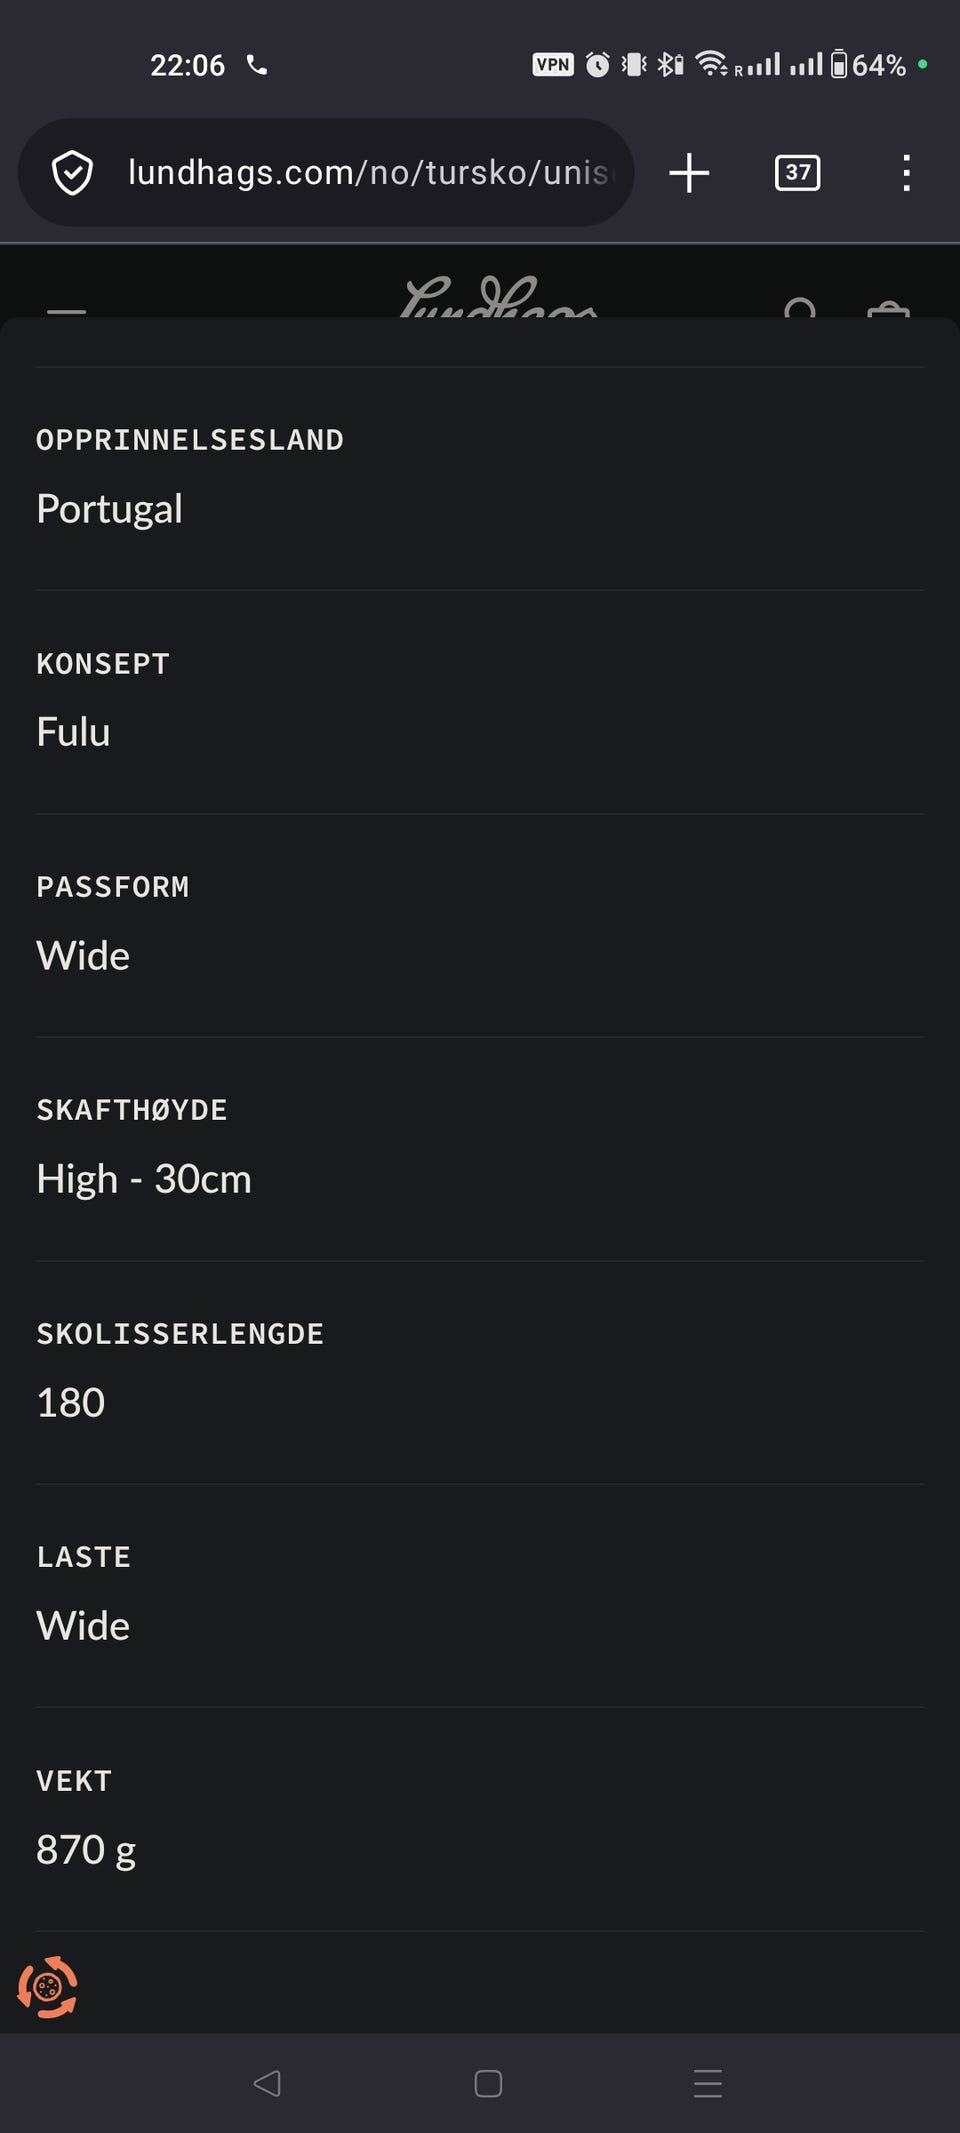This screenshot has height=2133, width=960.
Task: Select the Portugal country of origin value
Action: [x=109, y=509]
